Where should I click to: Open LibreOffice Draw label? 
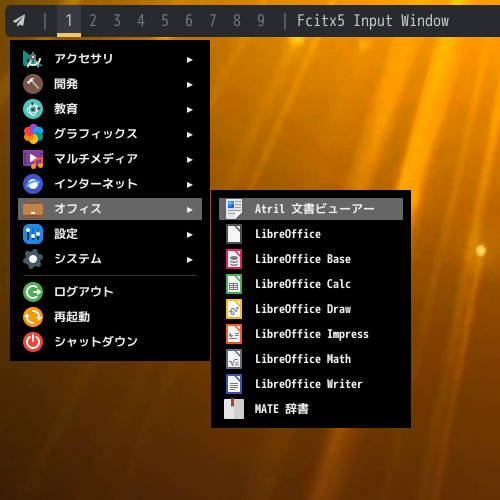[x=303, y=309]
